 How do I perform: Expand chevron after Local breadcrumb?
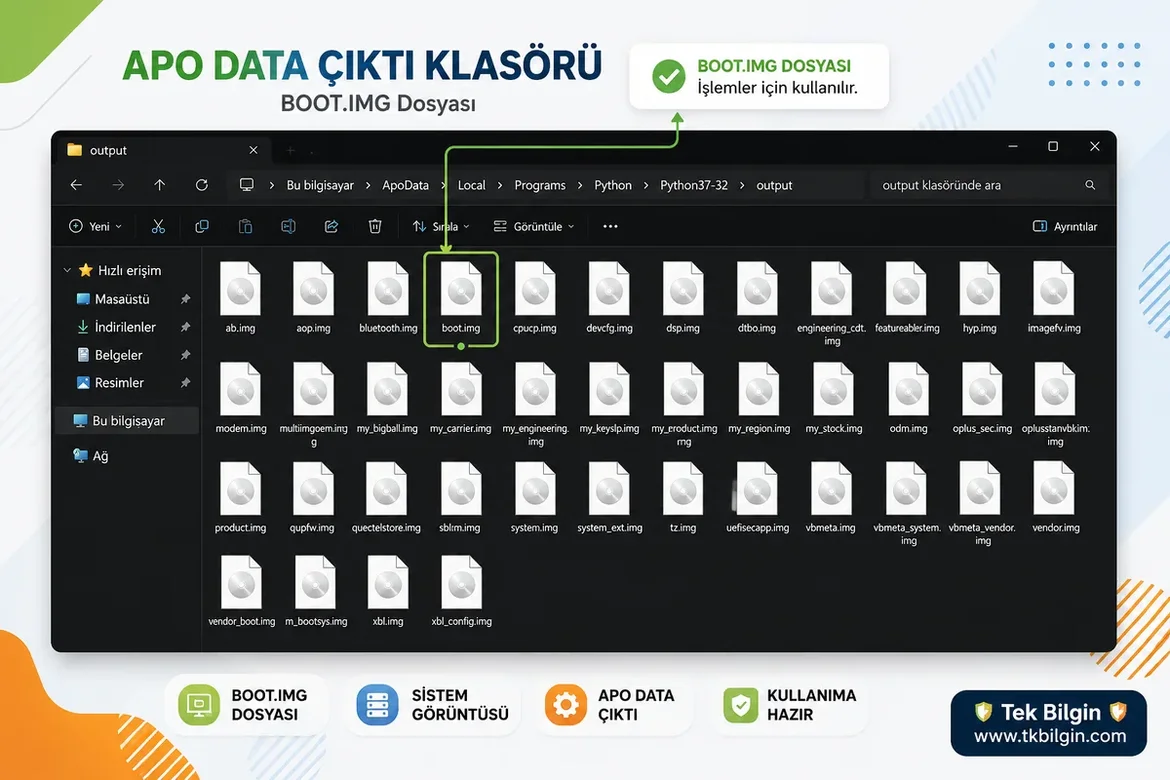tap(500, 185)
